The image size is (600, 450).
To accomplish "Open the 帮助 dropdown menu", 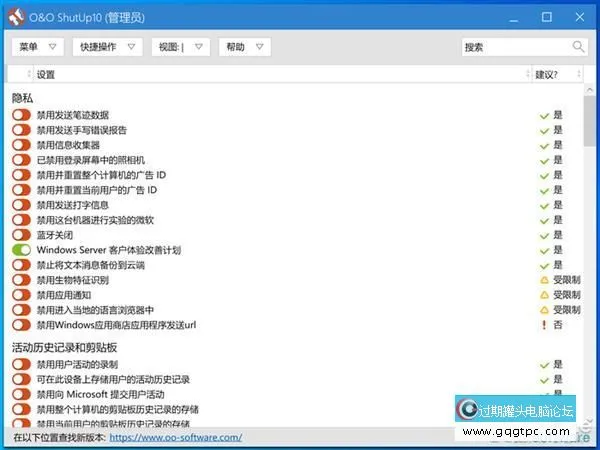I will 245,47.
